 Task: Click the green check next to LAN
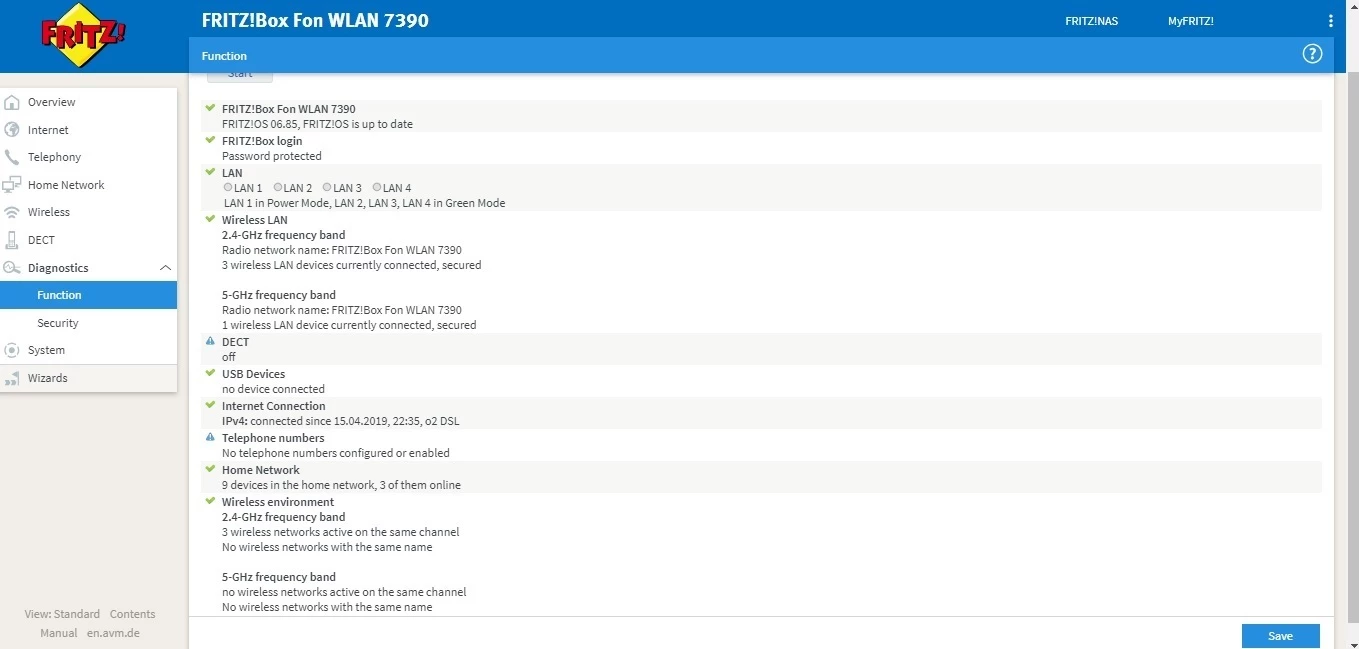coord(210,172)
